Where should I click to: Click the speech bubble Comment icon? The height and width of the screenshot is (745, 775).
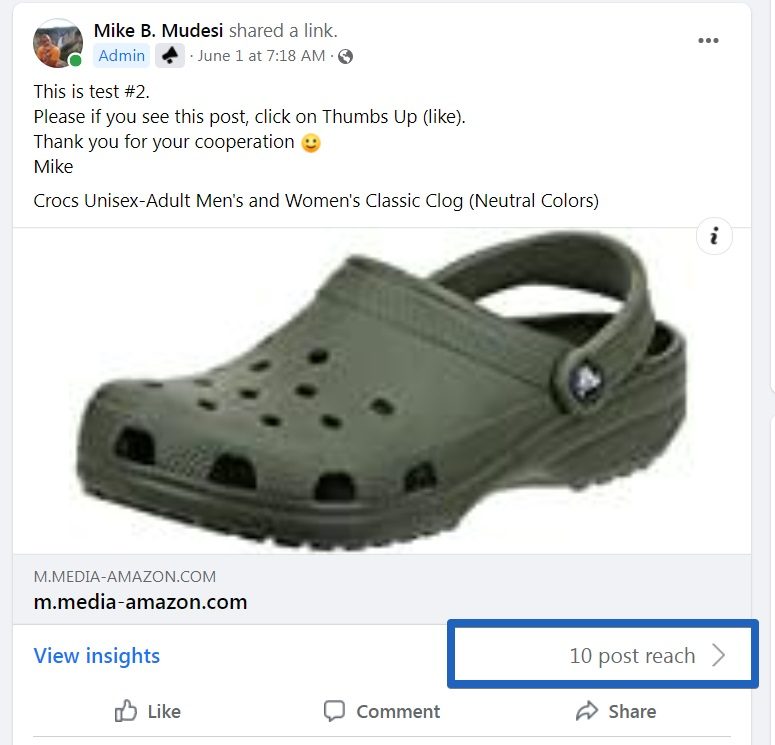click(334, 711)
